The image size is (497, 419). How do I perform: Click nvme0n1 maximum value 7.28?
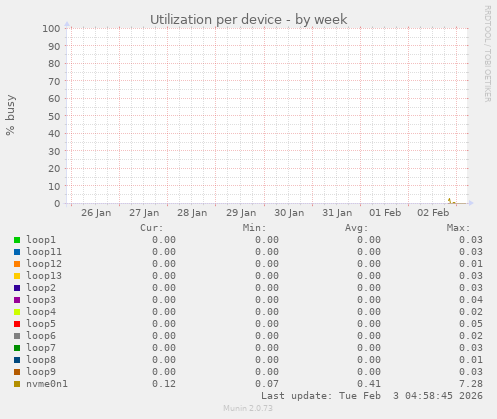[x=471, y=384]
